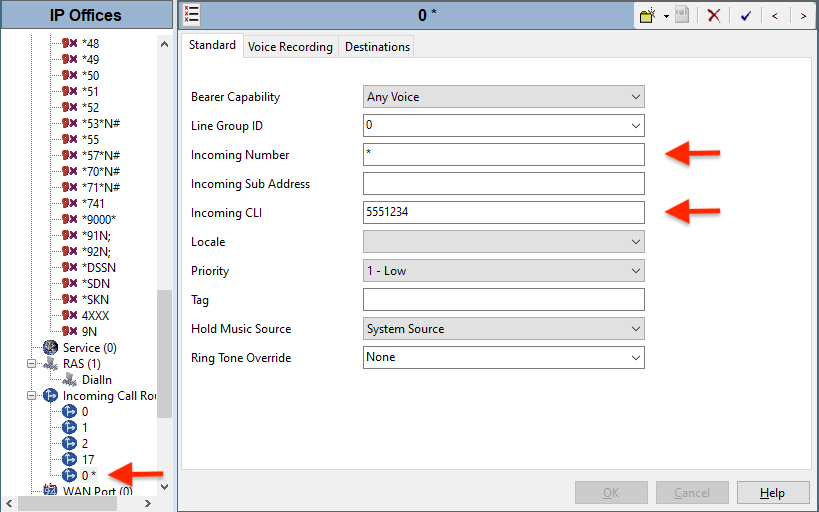Collapse the Incoming Call Route node
The image size is (819, 512).
click(31, 395)
